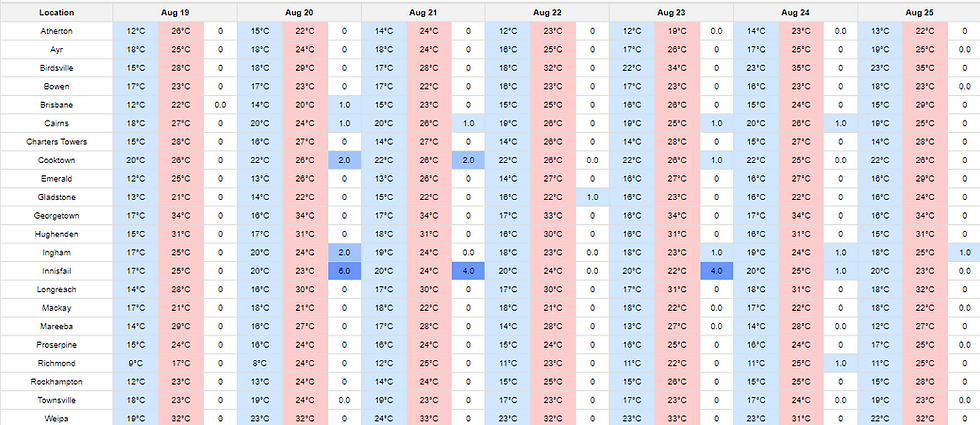The width and height of the screenshot is (980, 425).
Task: Select the Aug 25 column header
Action: pyautogui.click(x=918, y=13)
